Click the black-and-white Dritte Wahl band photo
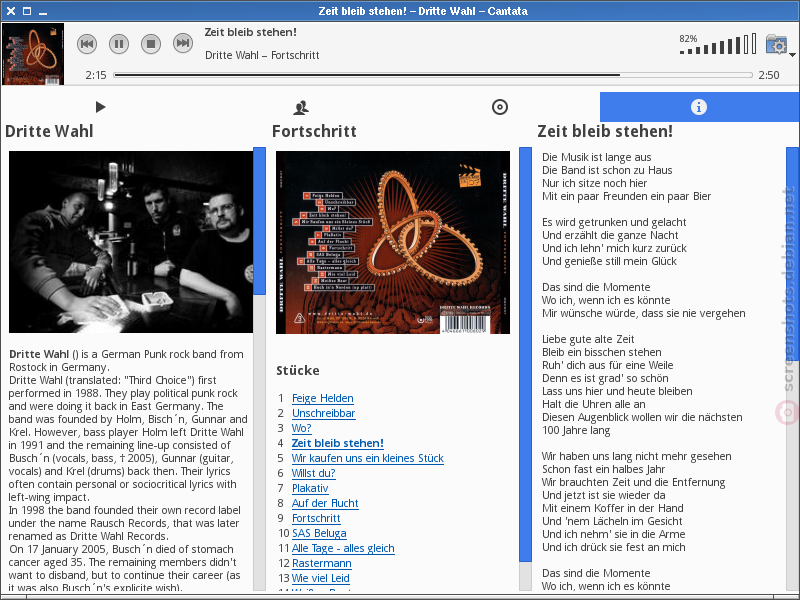The height and width of the screenshot is (600, 800). click(131, 242)
